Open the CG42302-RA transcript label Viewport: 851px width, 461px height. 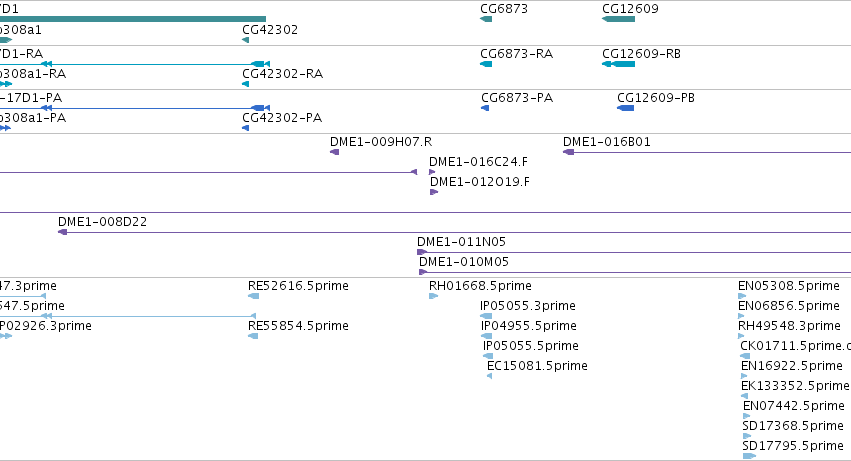(282, 74)
